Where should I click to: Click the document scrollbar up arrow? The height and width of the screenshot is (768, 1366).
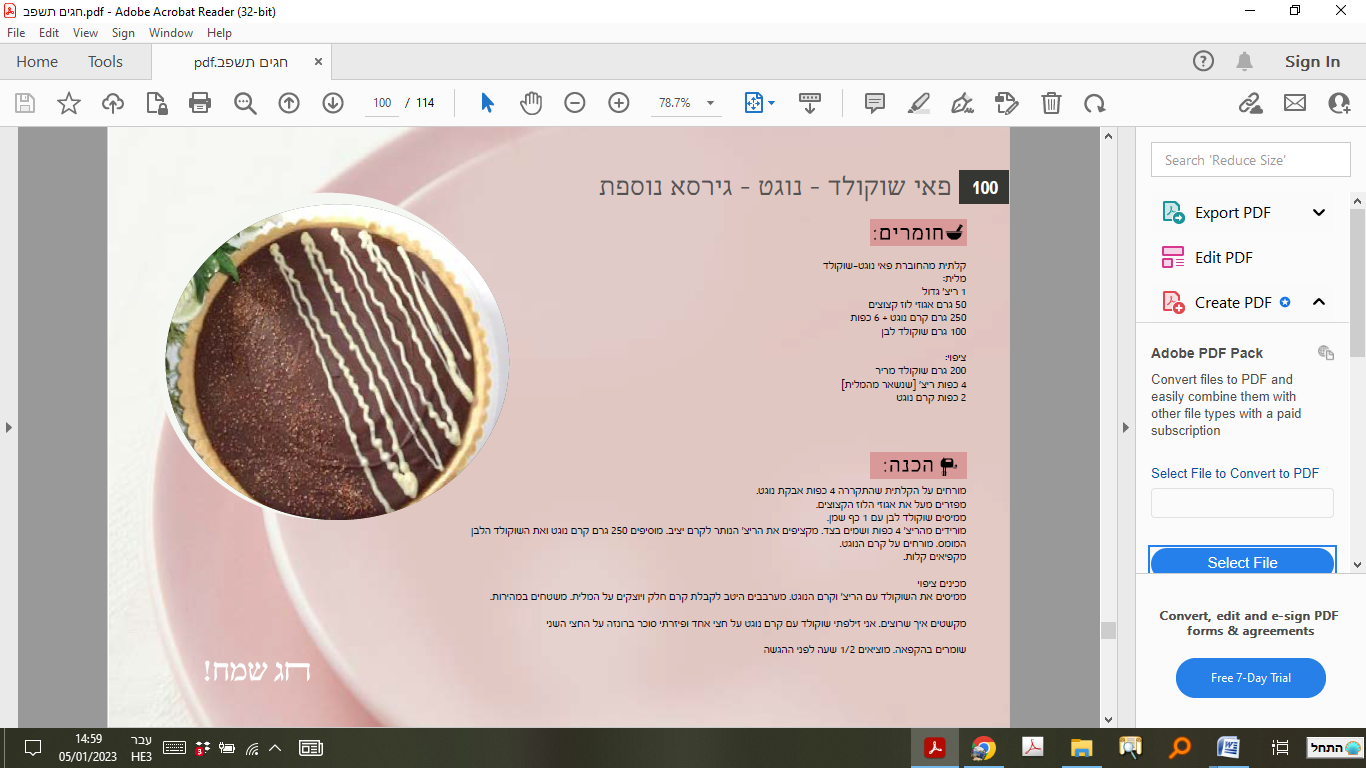pos(1107,135)
